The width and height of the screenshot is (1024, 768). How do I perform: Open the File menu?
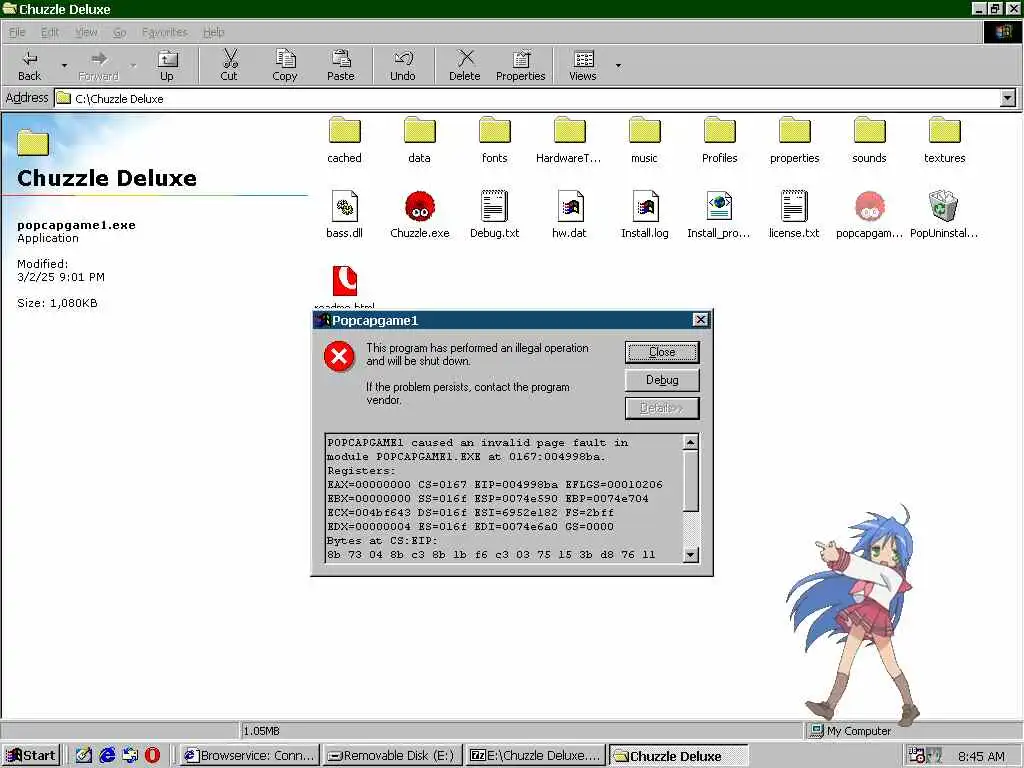point(17,32)
